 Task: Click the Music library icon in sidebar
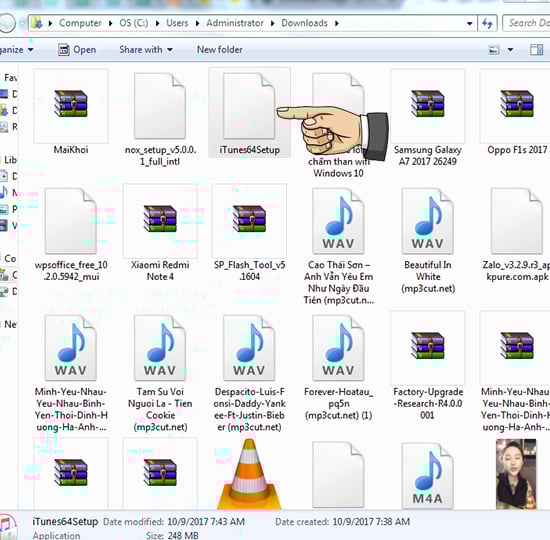click(x=4, y=193)
